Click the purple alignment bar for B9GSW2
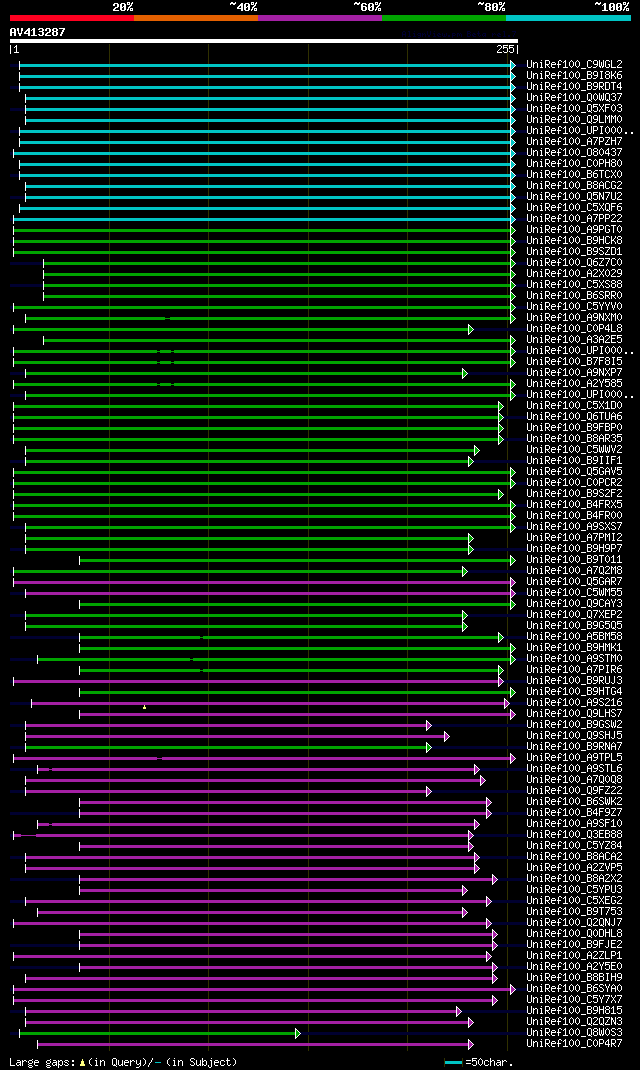640x1070 pixels. click(229, 725)
